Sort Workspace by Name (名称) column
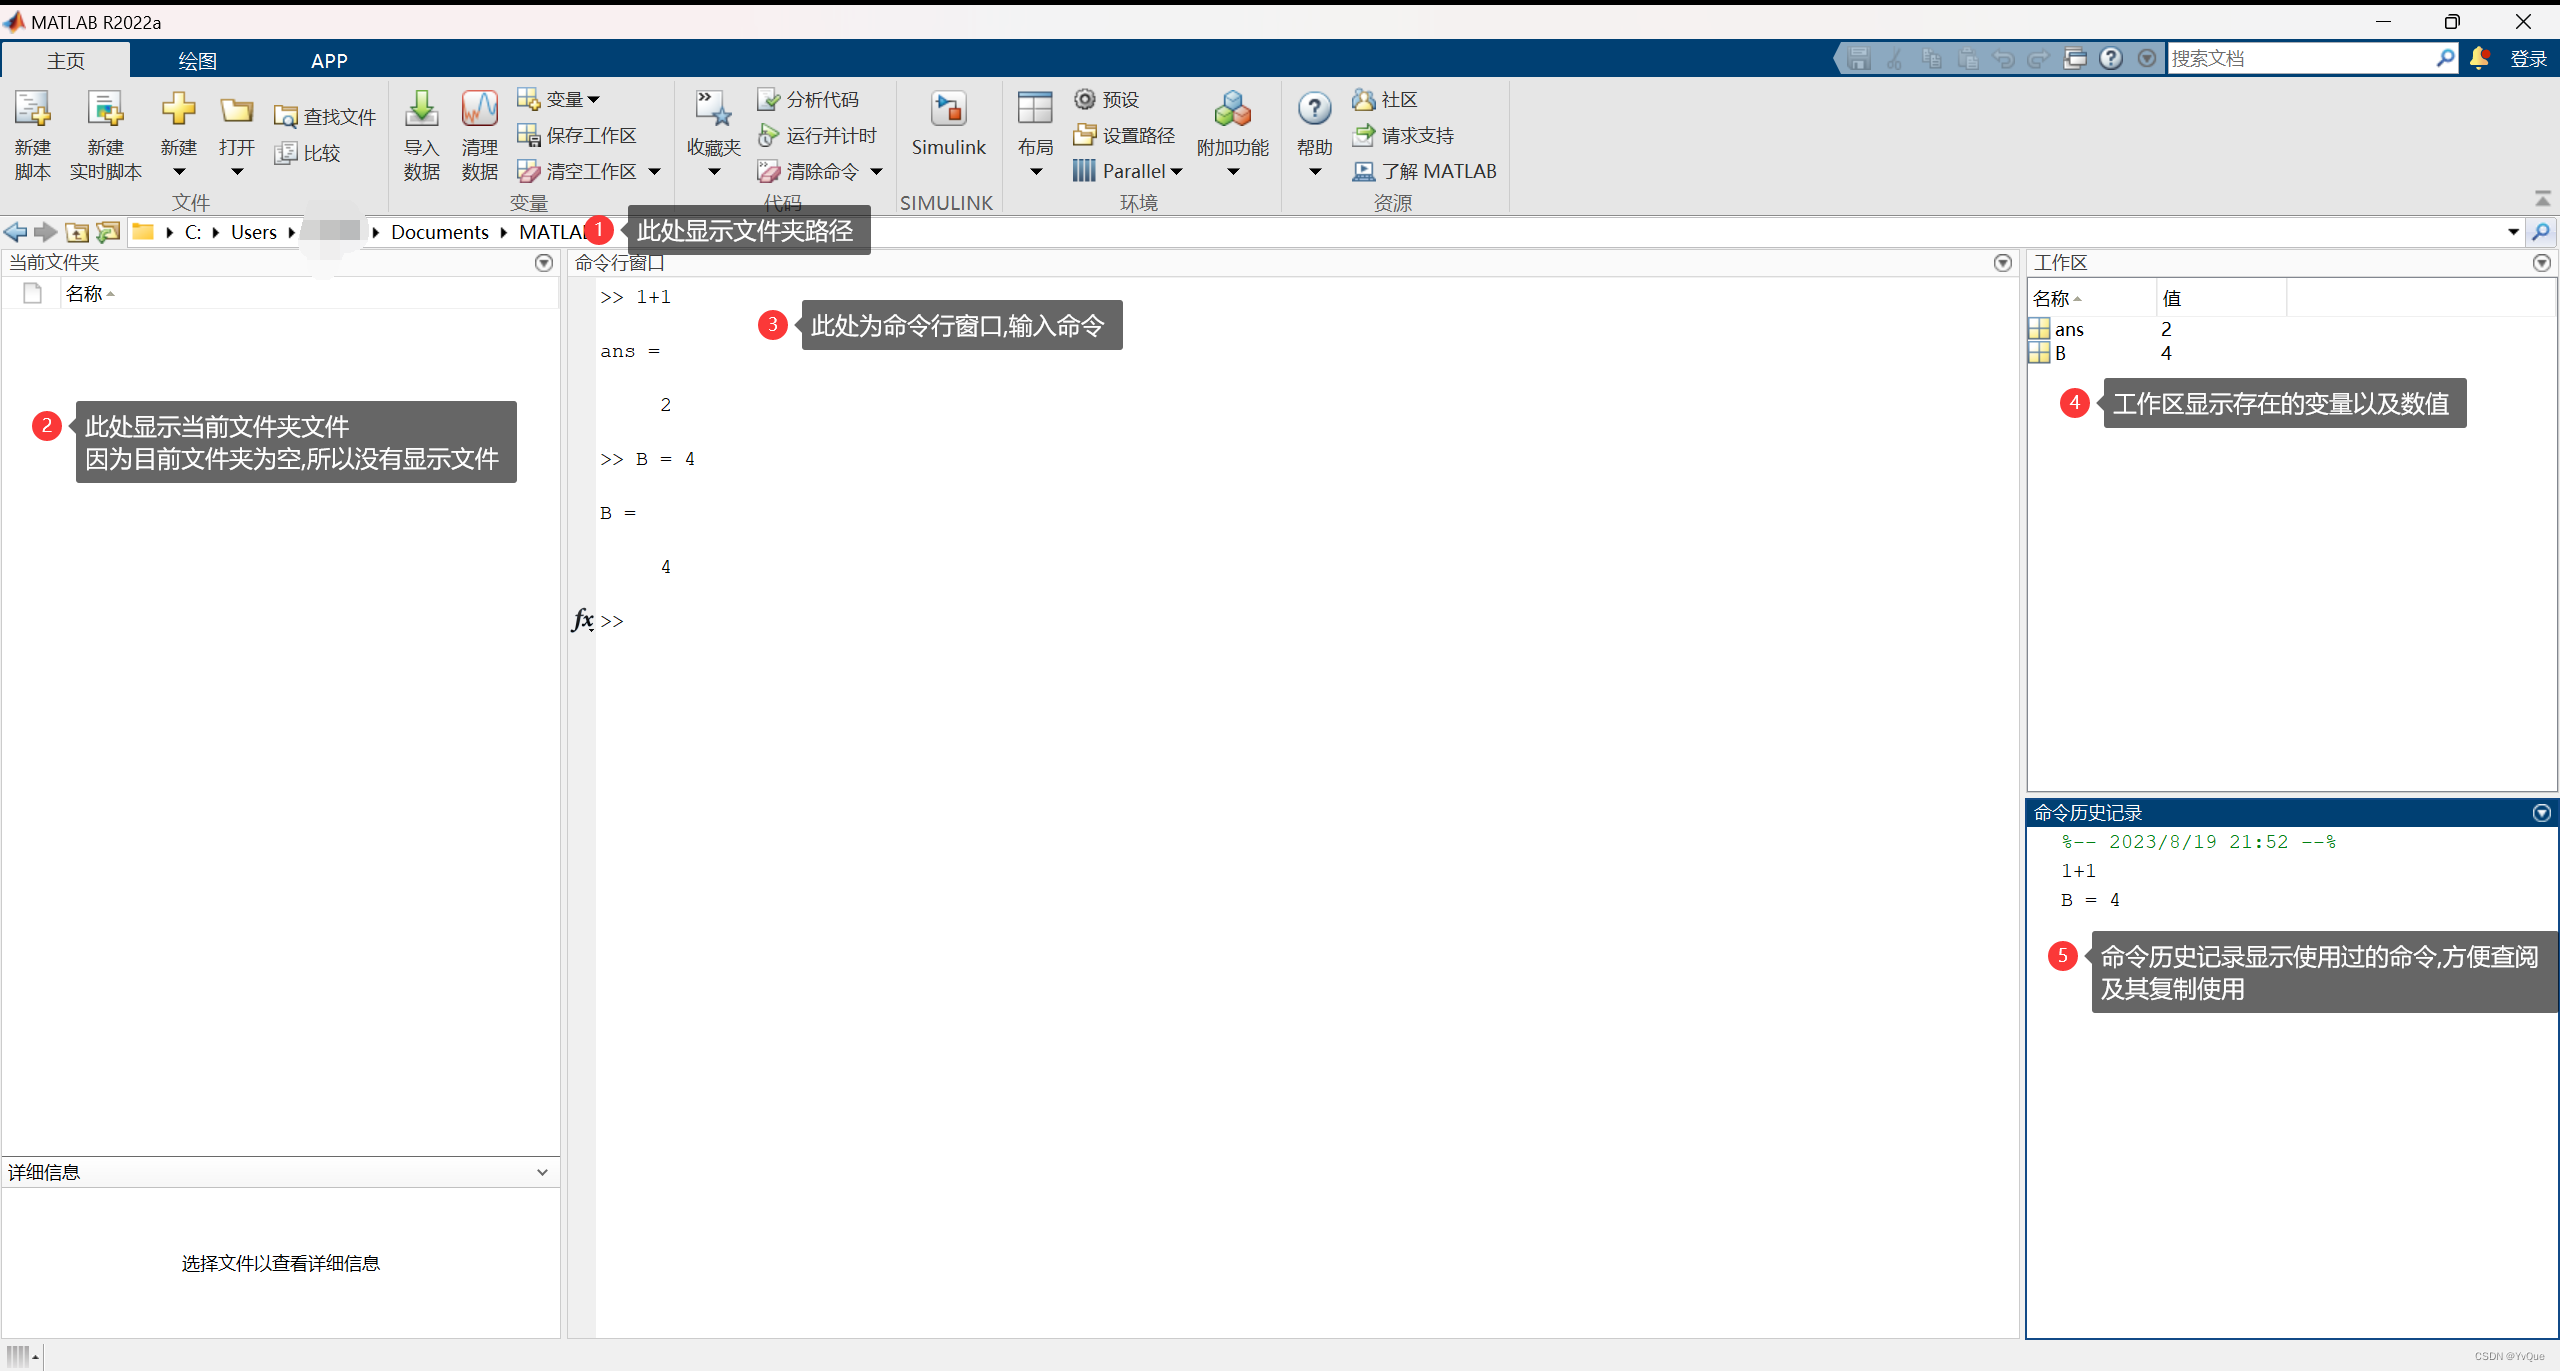Screen dimensions: 2560x1371 [x=2092, y=298]
